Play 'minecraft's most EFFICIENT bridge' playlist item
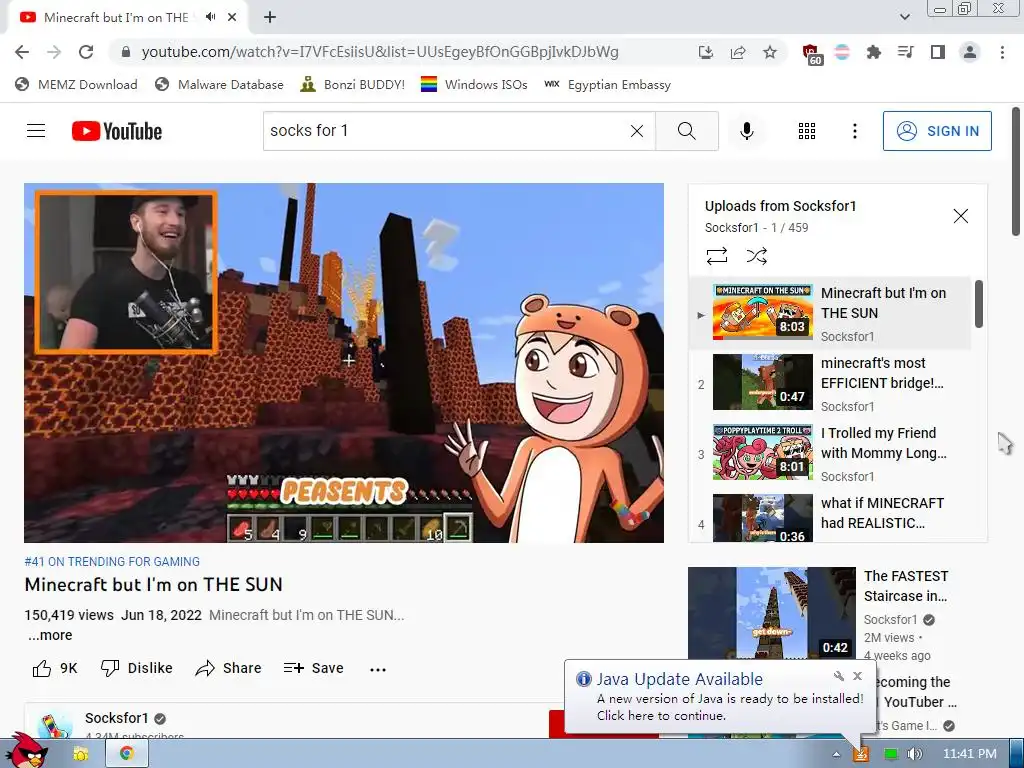This screenshot has width=1024, height=768. point(829,383)
